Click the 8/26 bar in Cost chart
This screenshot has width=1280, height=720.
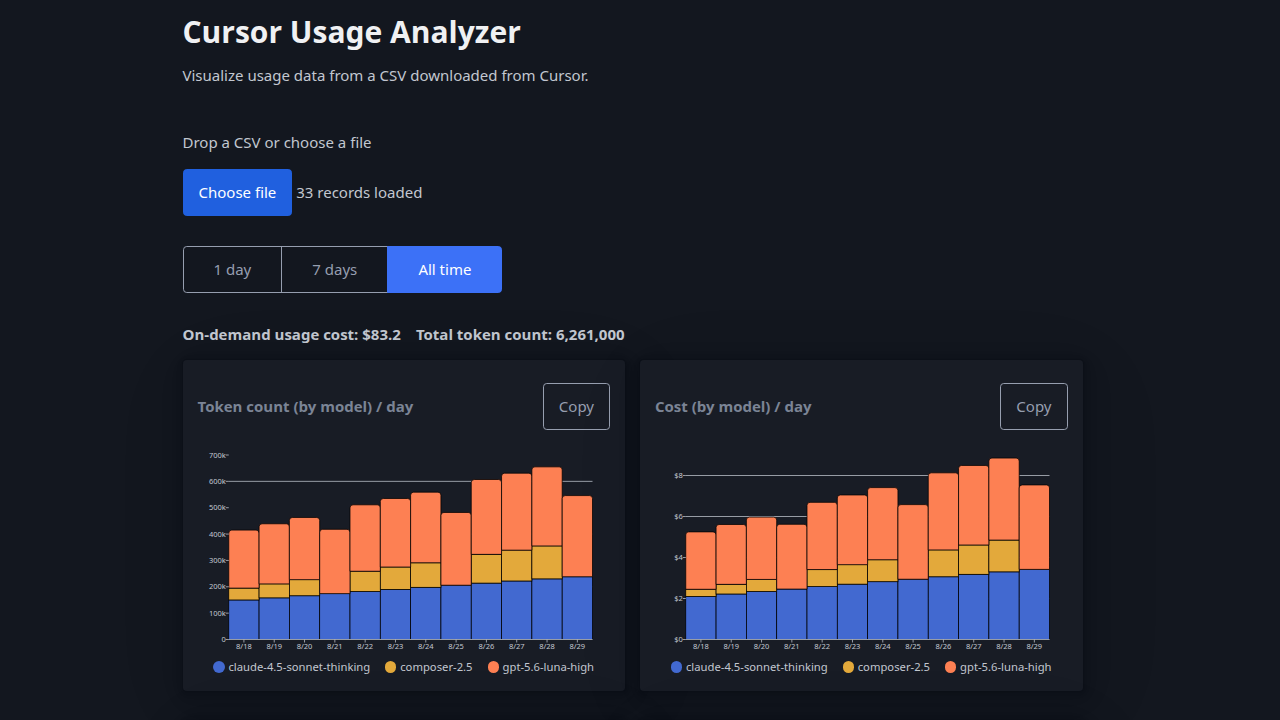(x=943, y=556)
